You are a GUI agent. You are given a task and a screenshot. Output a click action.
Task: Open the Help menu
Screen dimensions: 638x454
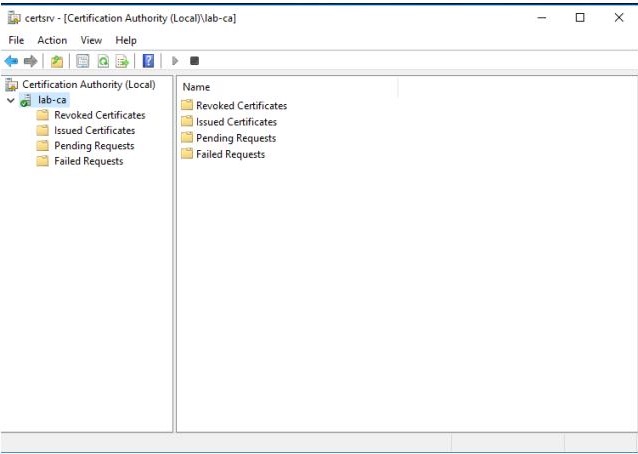126,40
